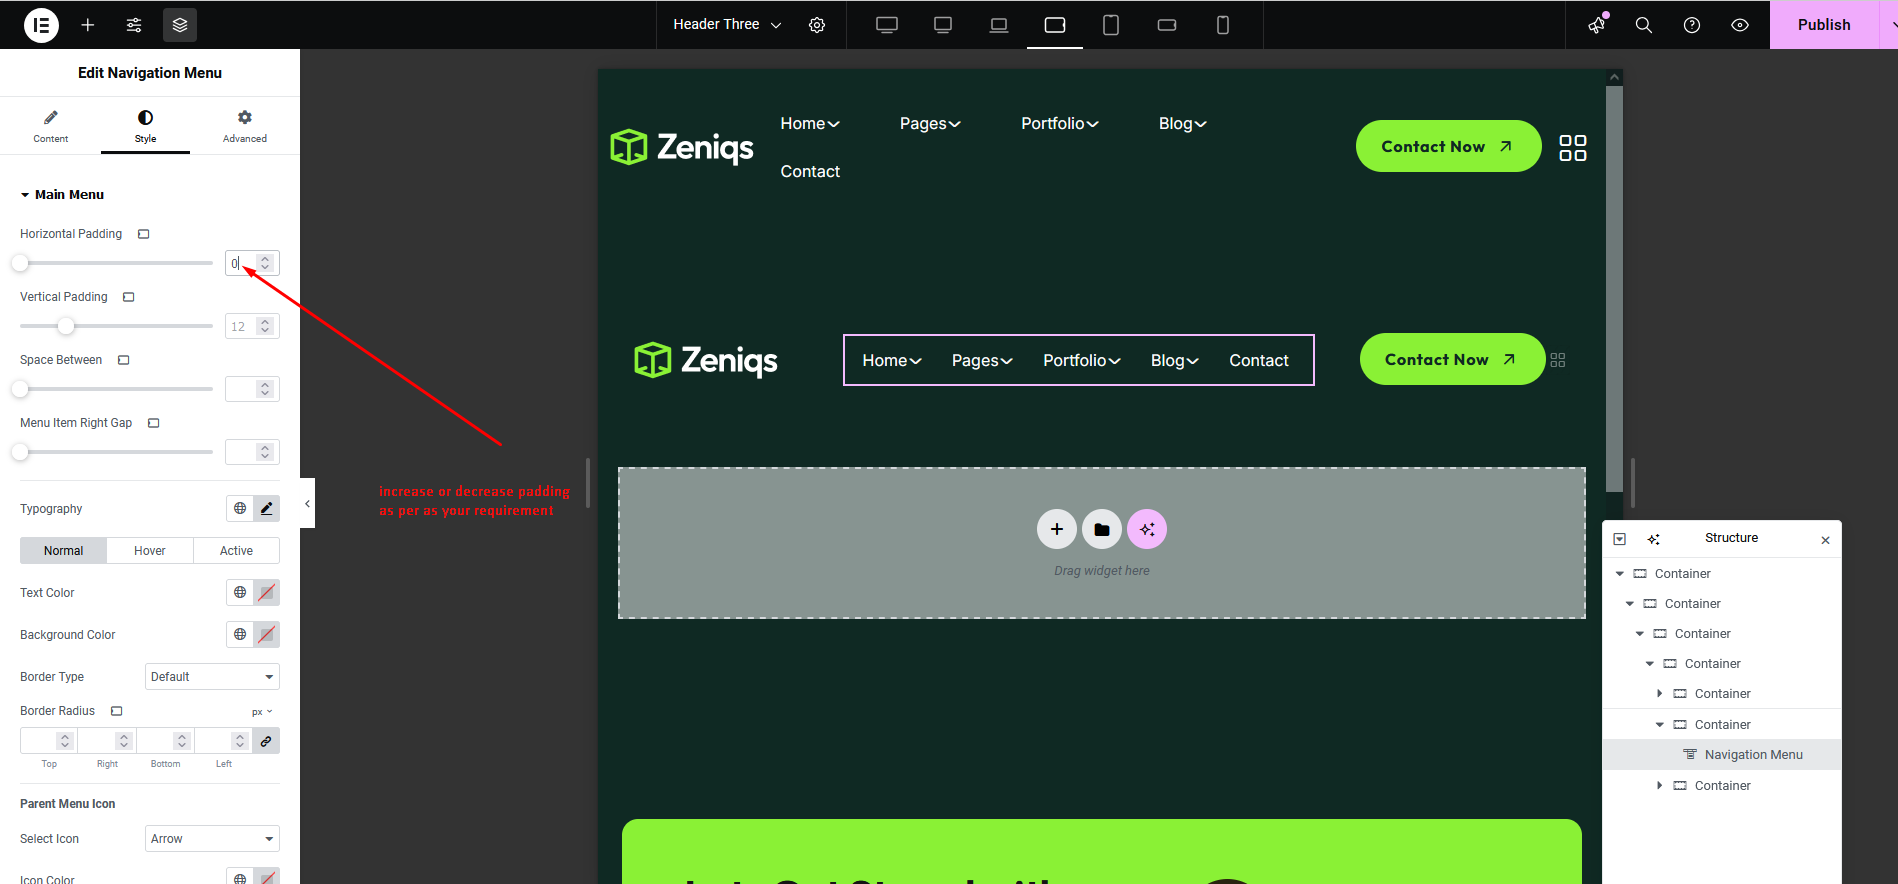Open the Add Element panel plus icon
The image size is (1898, 884).
[x=88, y=25]
